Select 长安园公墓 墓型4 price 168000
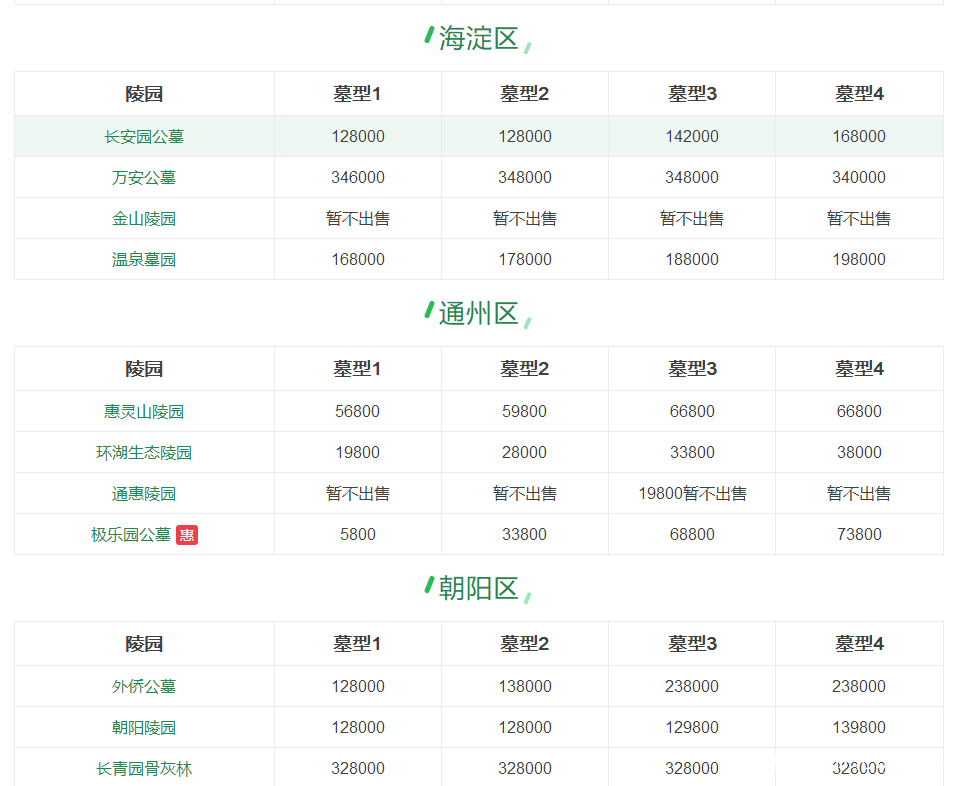Screen dimensions: 960x786 859,137
